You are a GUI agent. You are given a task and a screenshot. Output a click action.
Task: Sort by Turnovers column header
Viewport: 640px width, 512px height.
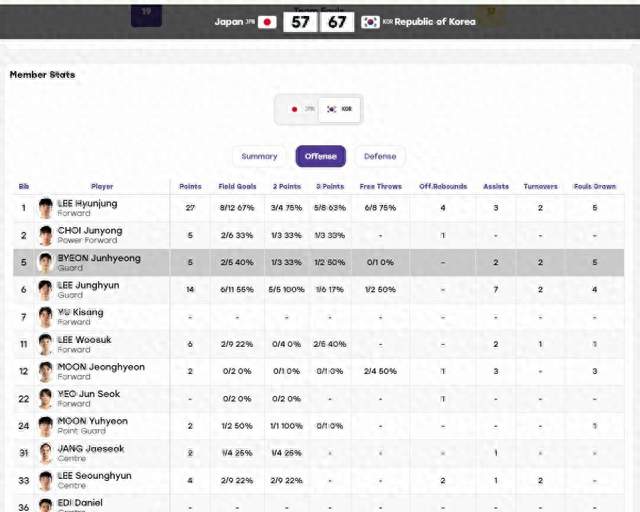pos(540,187)
